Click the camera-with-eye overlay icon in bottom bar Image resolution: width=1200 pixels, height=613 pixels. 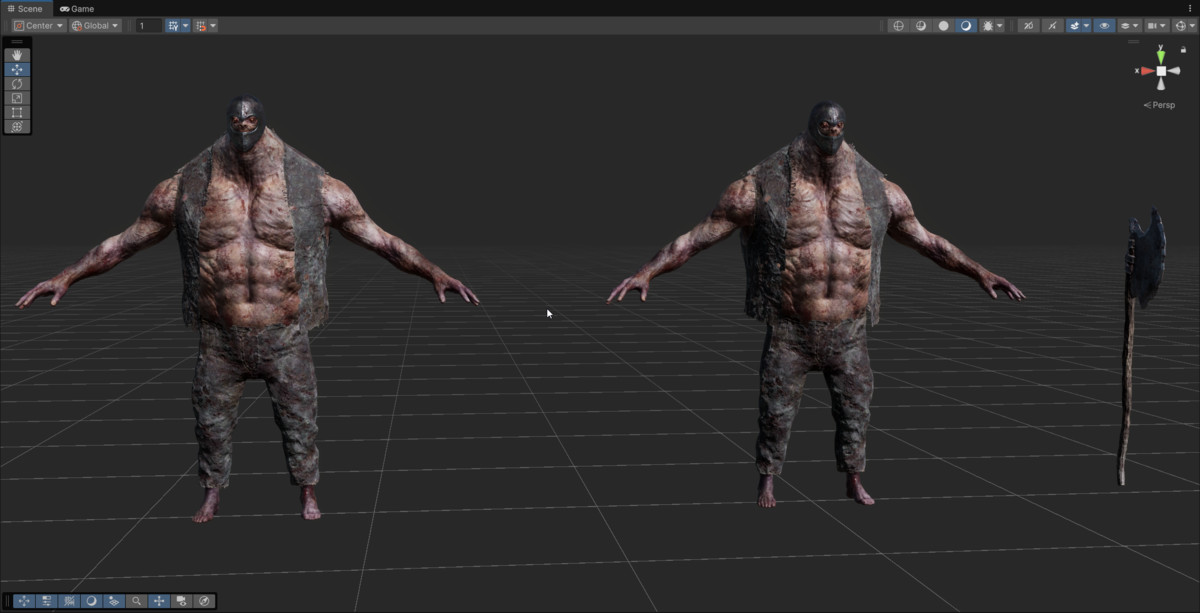181,601
